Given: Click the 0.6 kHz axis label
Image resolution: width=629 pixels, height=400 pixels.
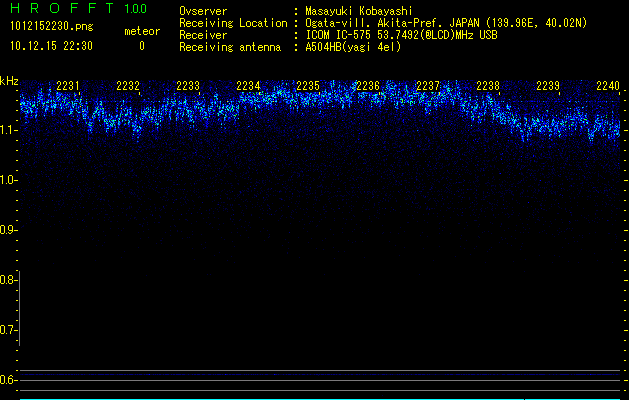Looking at the screenshot, I should point(8,380).
